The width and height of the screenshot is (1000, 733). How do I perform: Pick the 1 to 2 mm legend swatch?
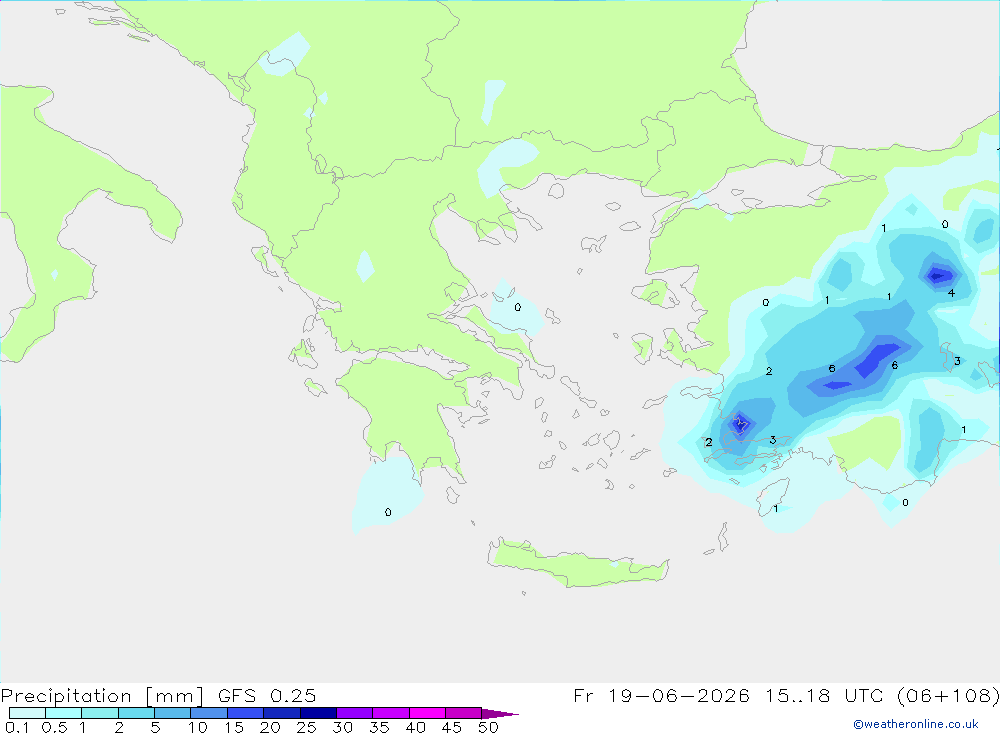(x=99, y=713)
